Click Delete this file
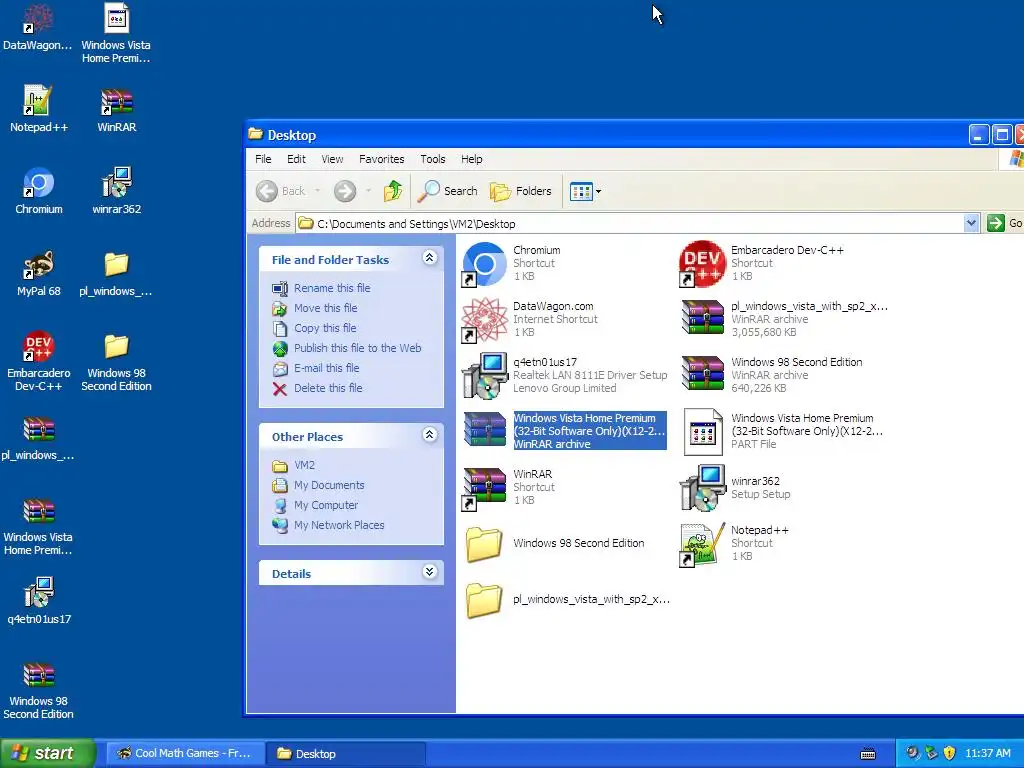The height and width of the screenshot is (768, 1024). pos(317,388)
